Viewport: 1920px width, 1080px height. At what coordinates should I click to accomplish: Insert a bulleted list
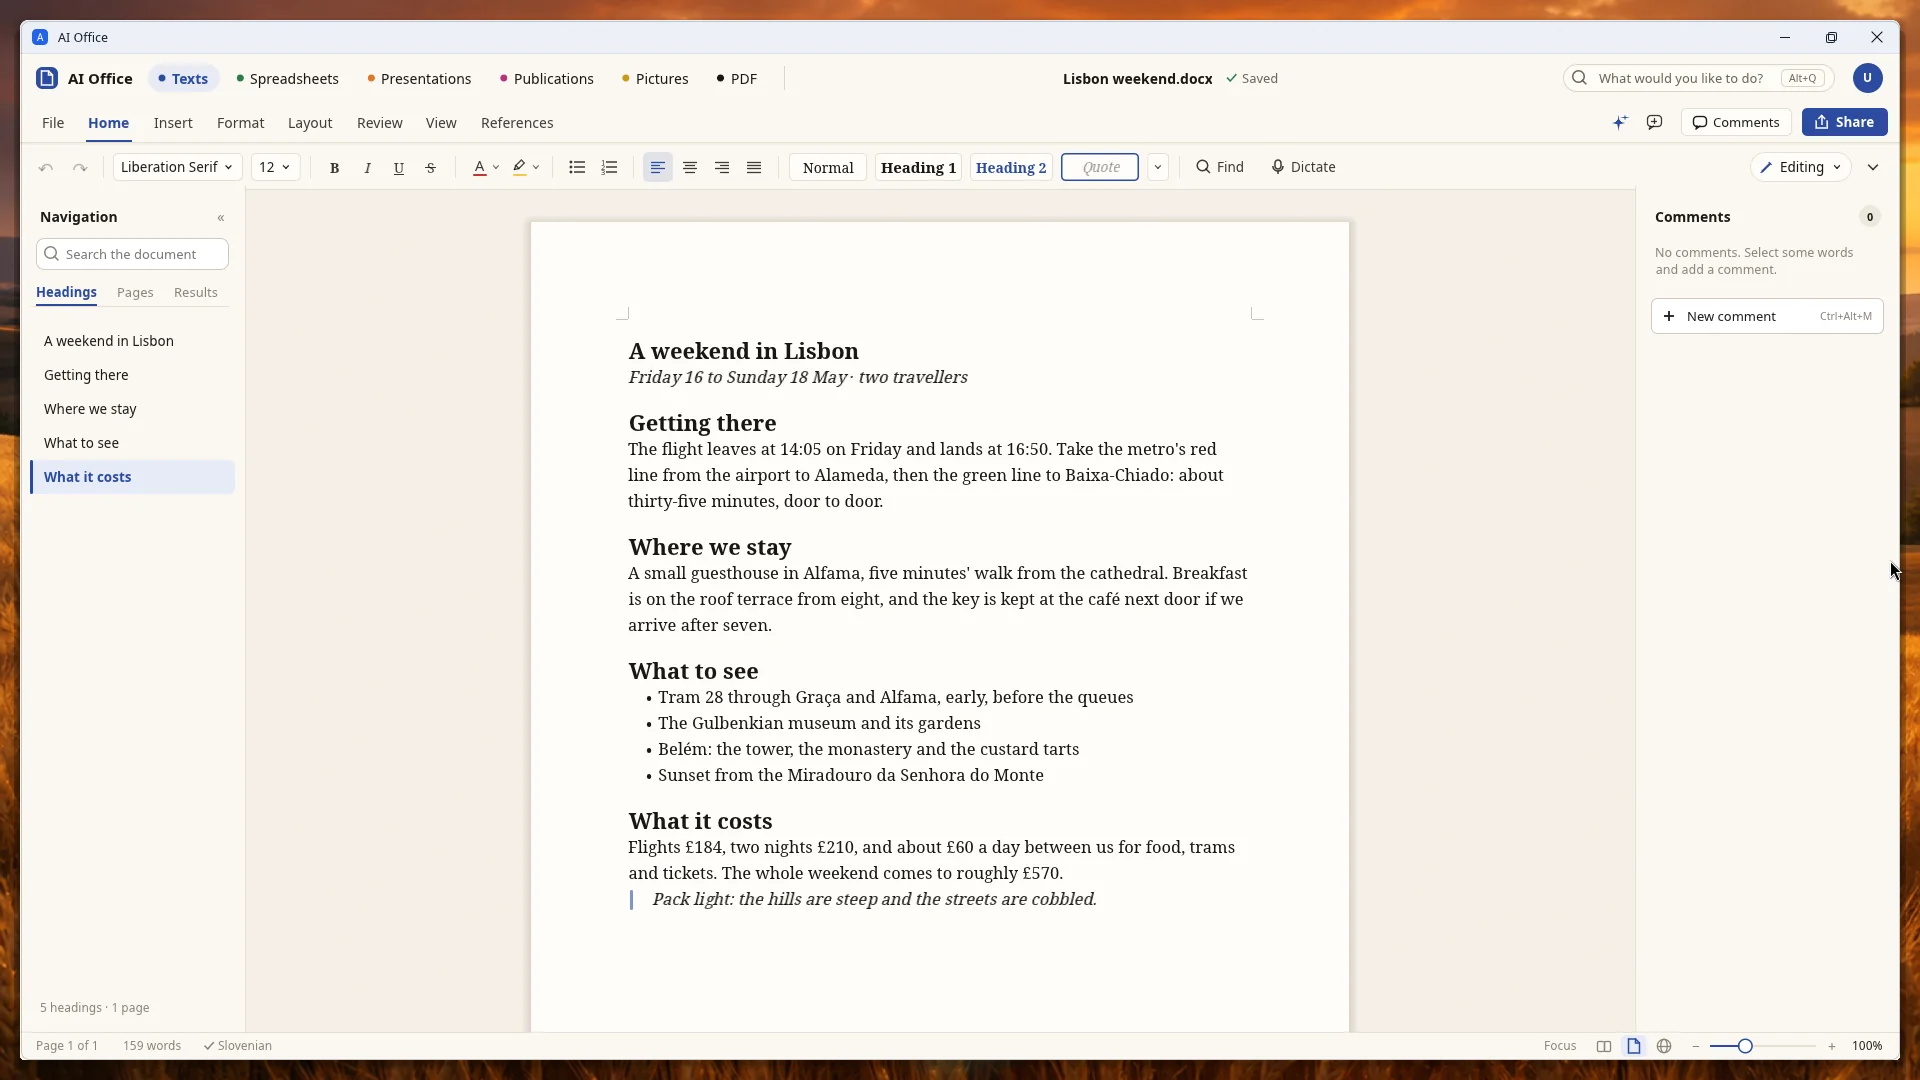coord(577,168)
